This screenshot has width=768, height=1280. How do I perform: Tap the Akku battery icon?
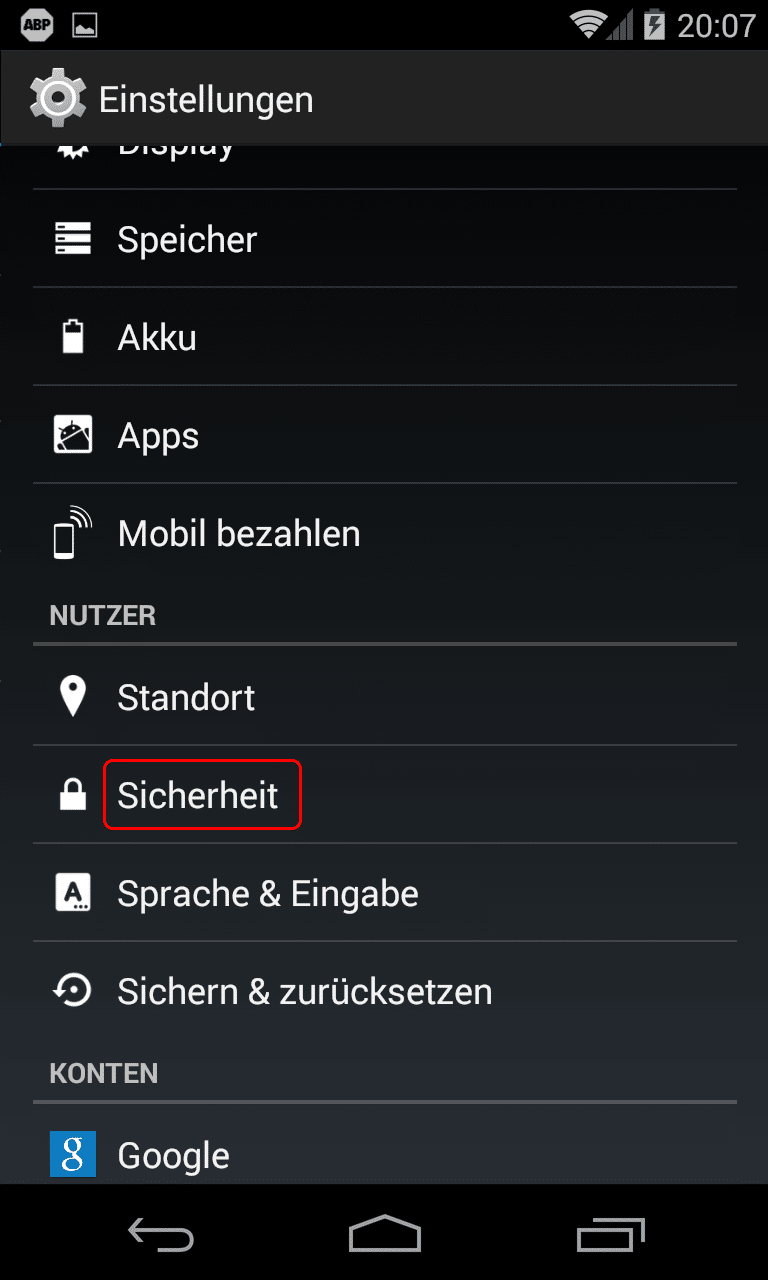click(x=72, y=336)
